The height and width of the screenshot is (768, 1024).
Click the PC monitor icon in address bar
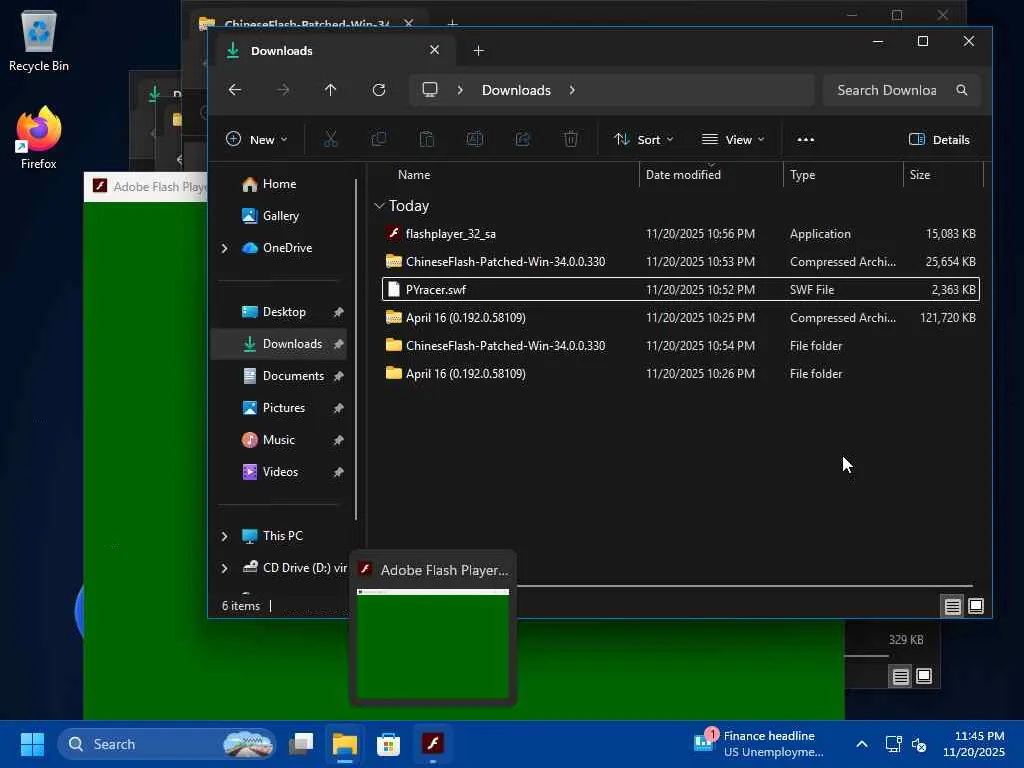pos(430,90)
